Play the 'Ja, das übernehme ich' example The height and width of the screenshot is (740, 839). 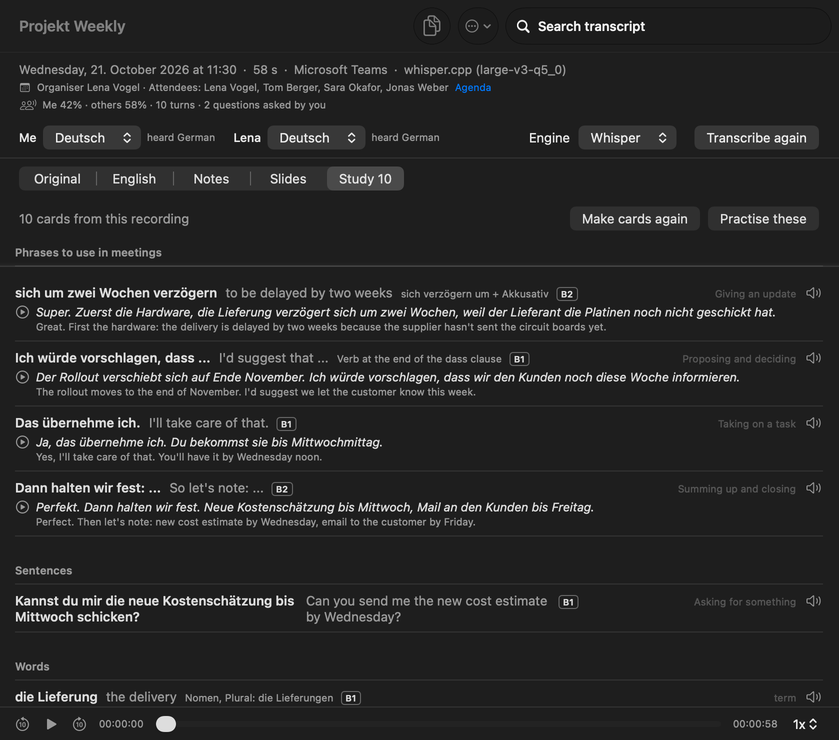pyautogui.click(x=22, y=442)
